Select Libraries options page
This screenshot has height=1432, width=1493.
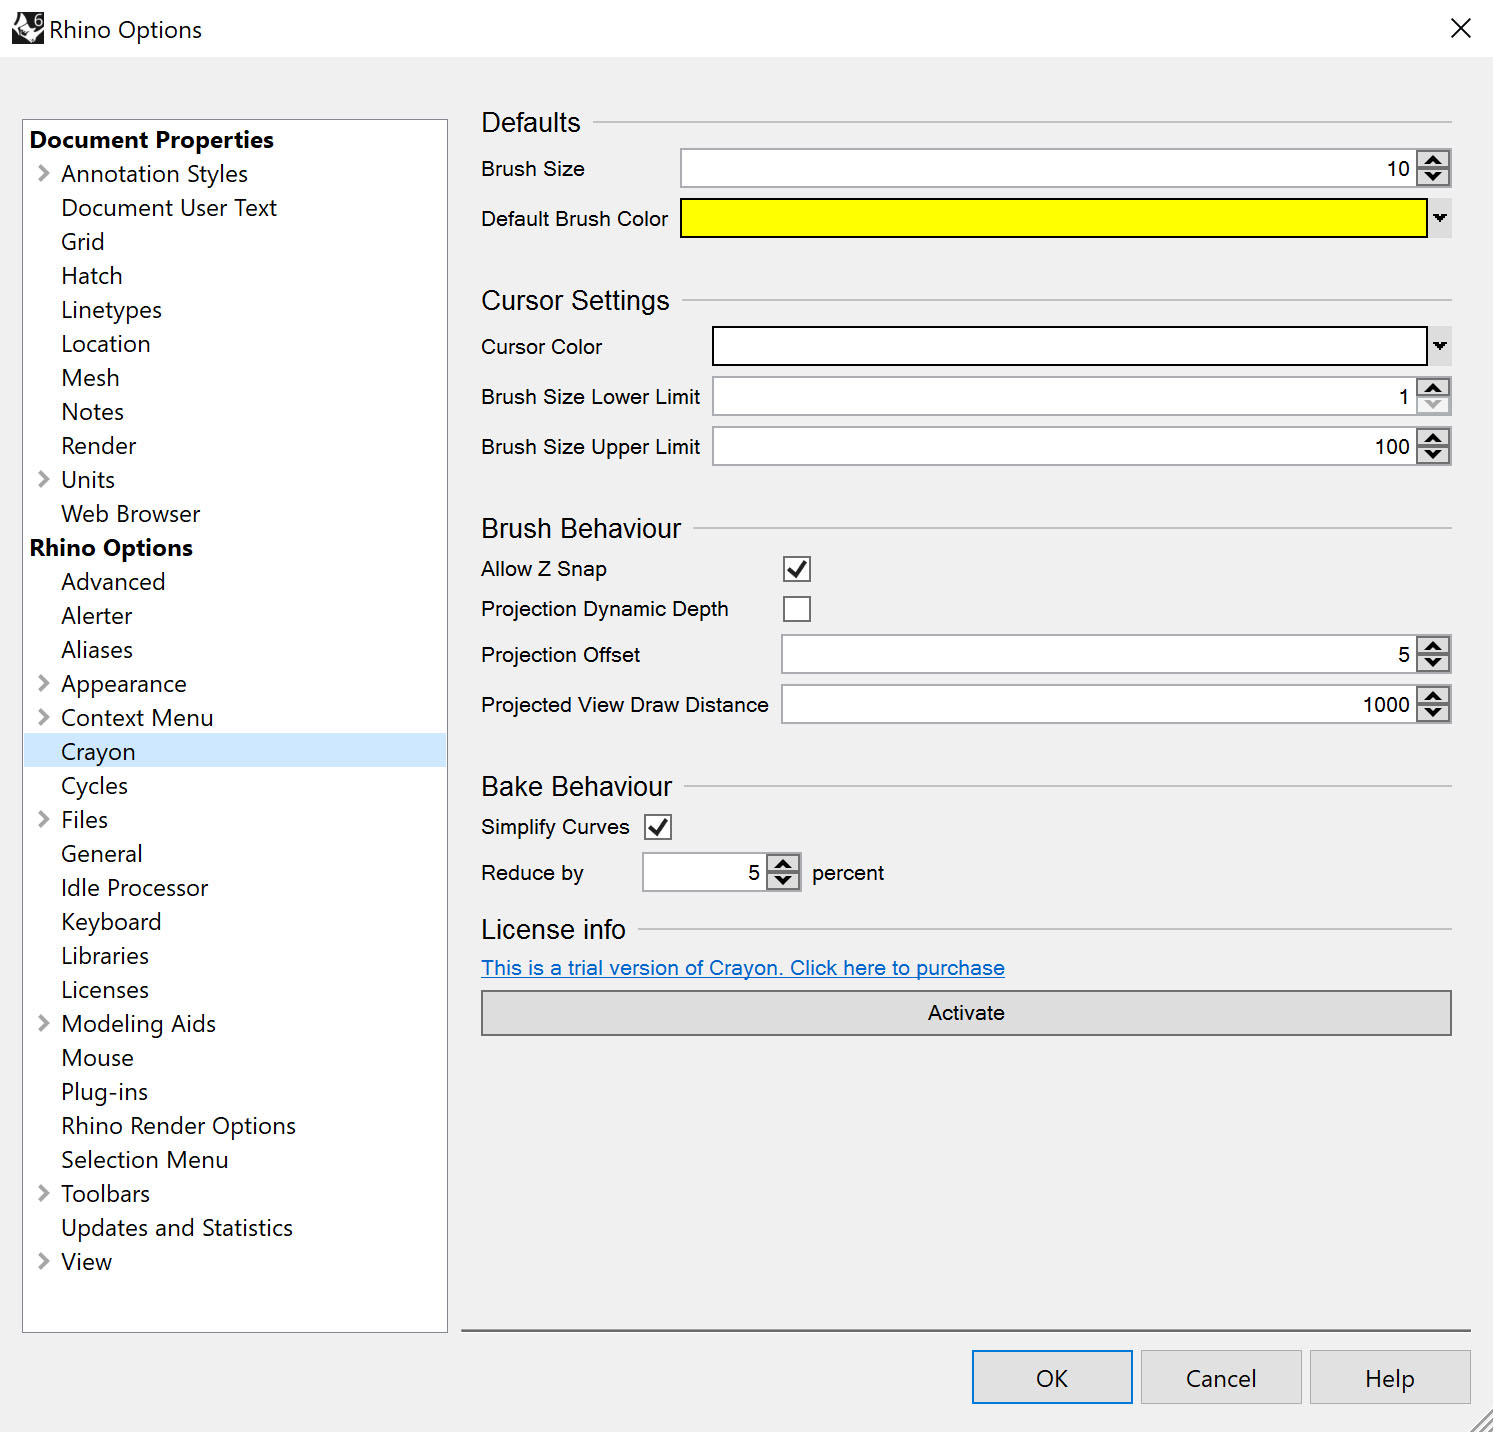(105, 956)
